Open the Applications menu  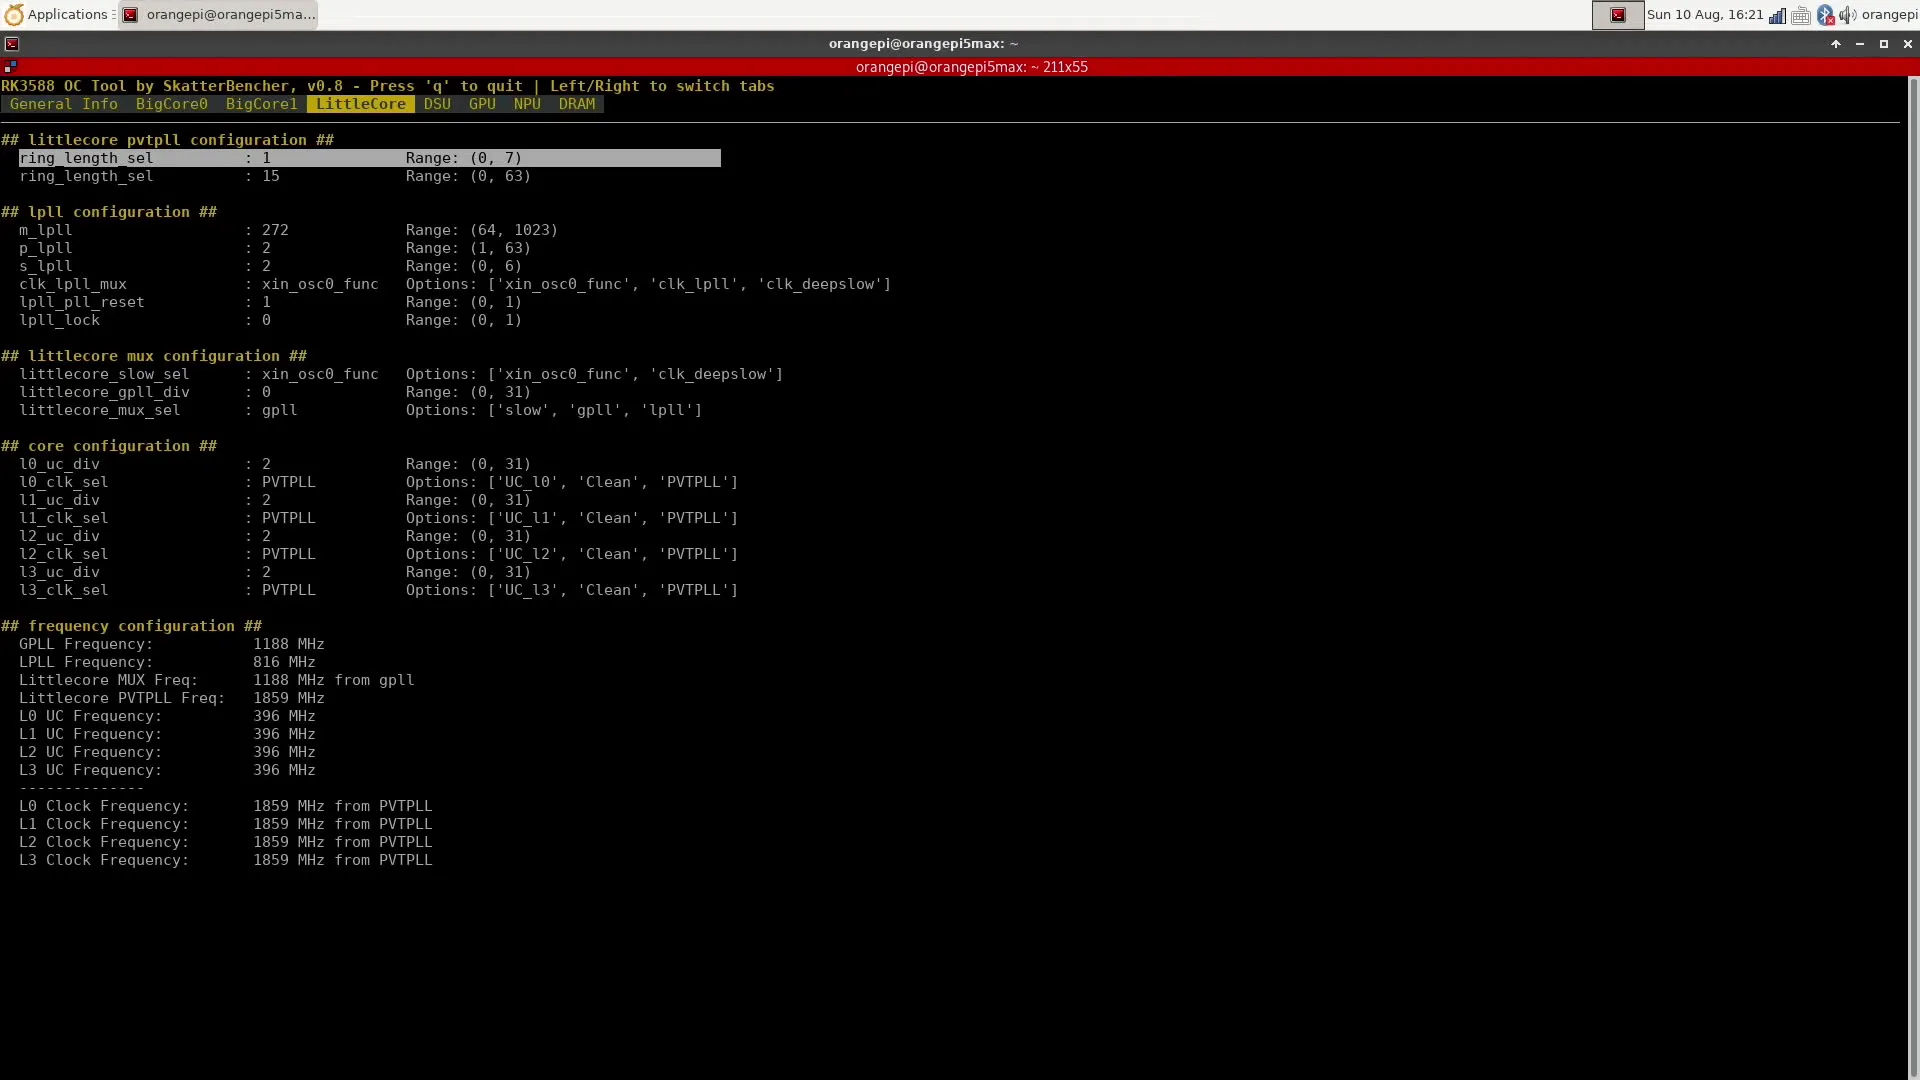(x=58, y=15)
